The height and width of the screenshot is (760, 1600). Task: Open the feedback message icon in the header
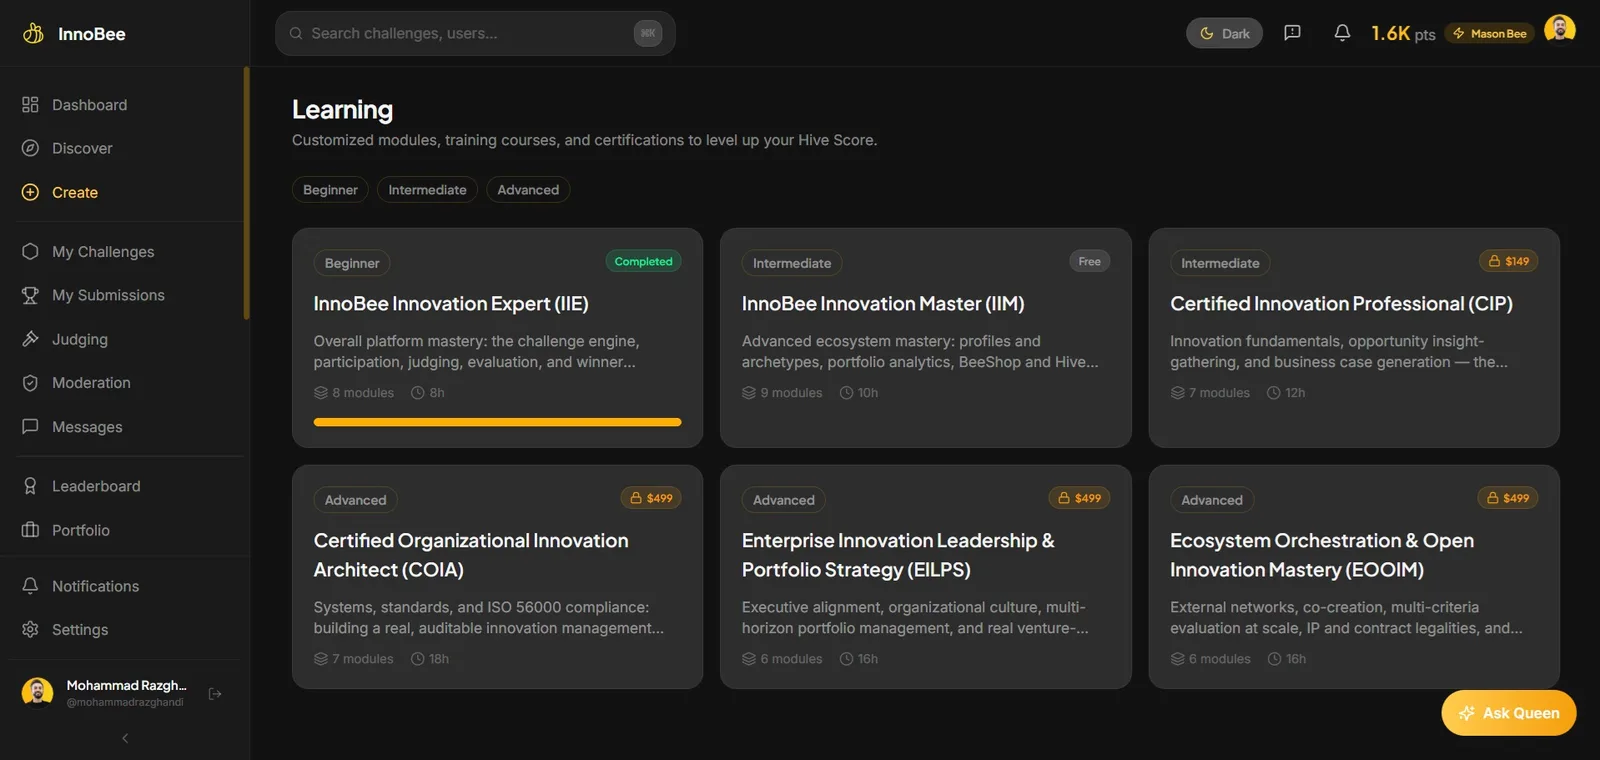point(1292,33)
